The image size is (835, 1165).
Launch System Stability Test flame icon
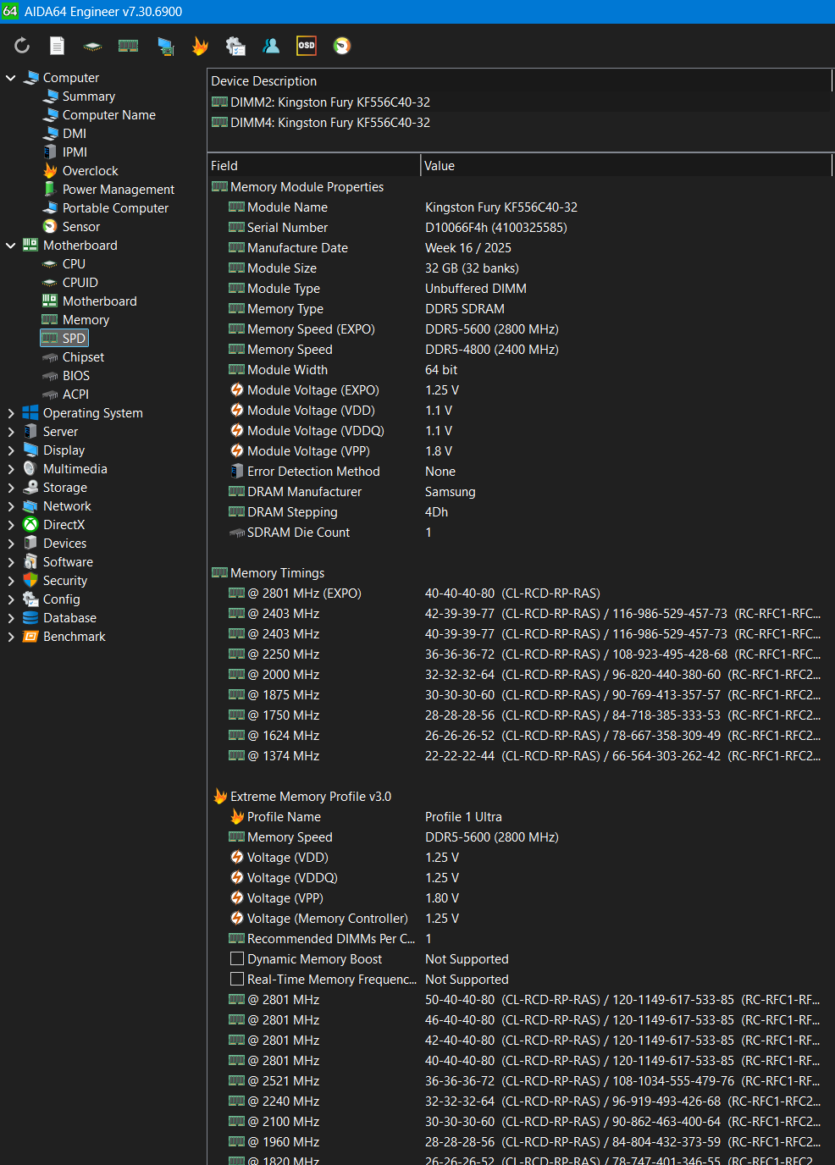(200, 46)
